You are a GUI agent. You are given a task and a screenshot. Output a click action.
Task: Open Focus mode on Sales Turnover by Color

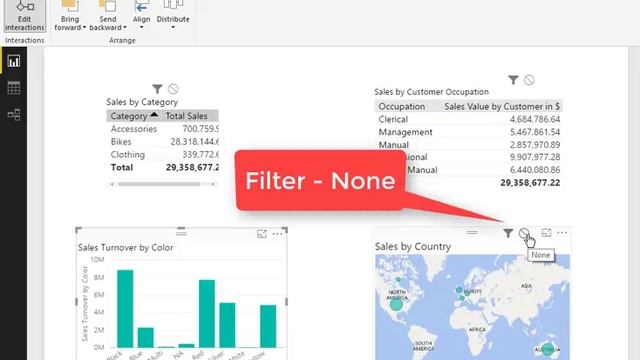click(x=262, y=233)
